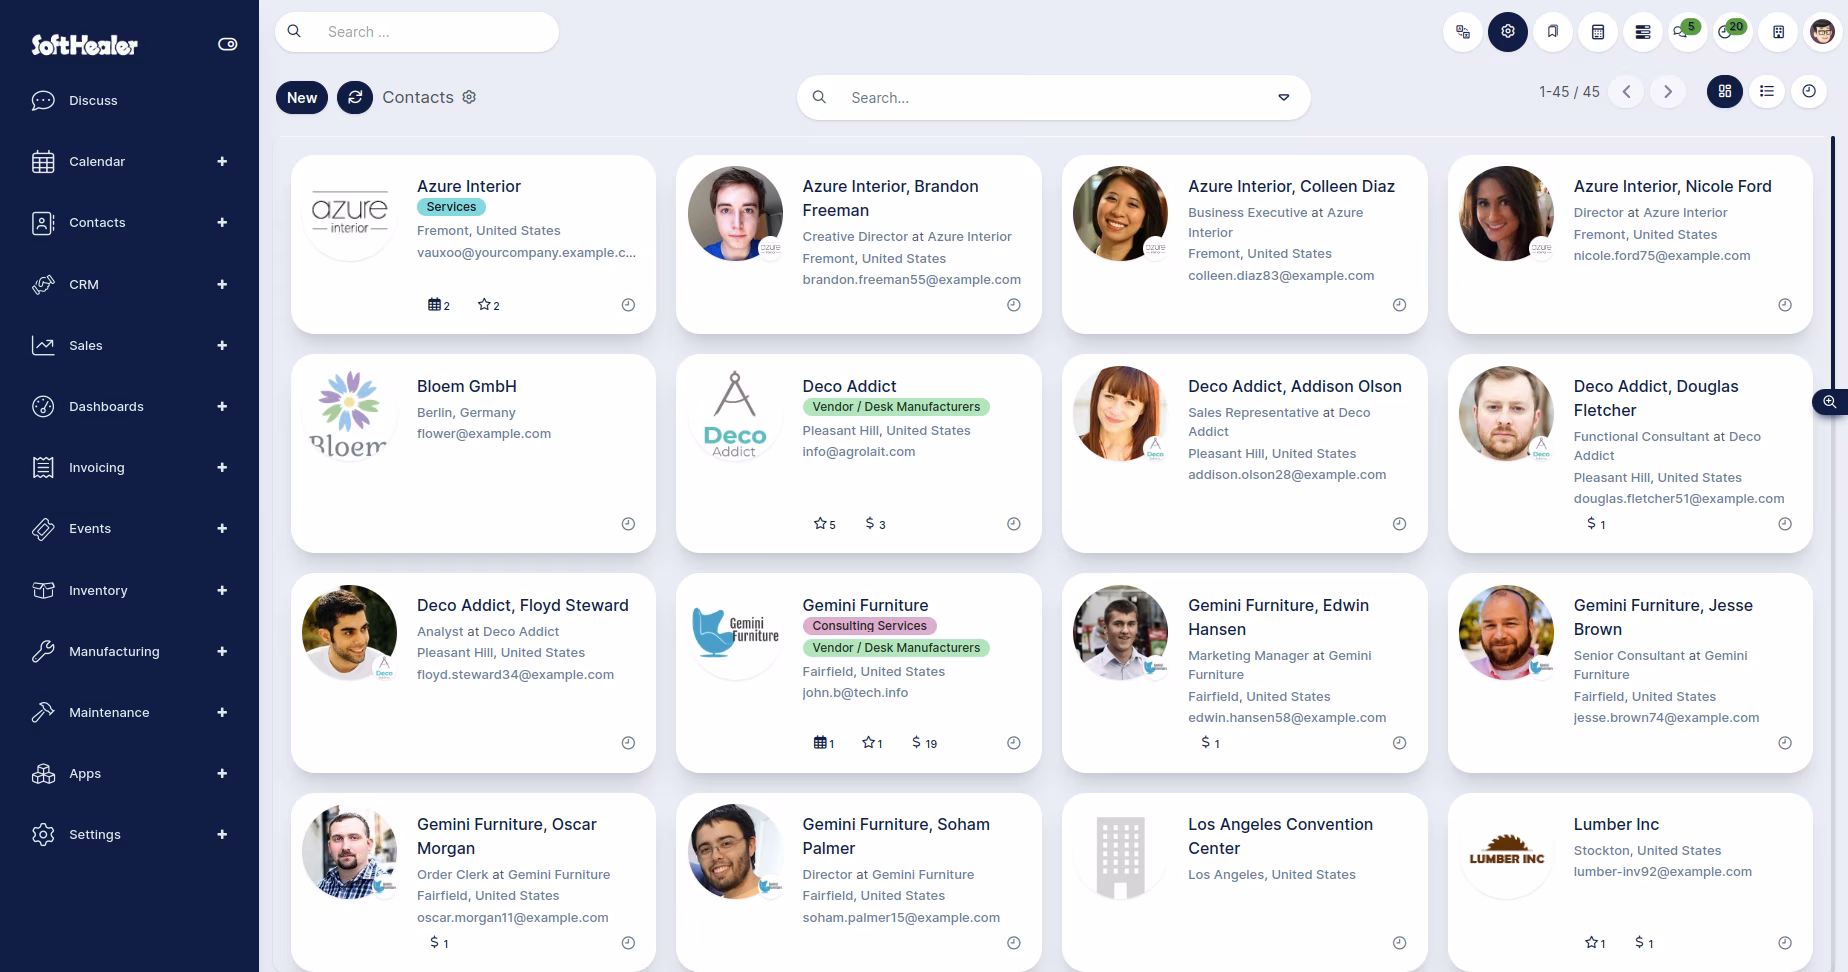Click the page scrollbar on right edge
Screen dimensions: 1848x972
coord(1833,265)
